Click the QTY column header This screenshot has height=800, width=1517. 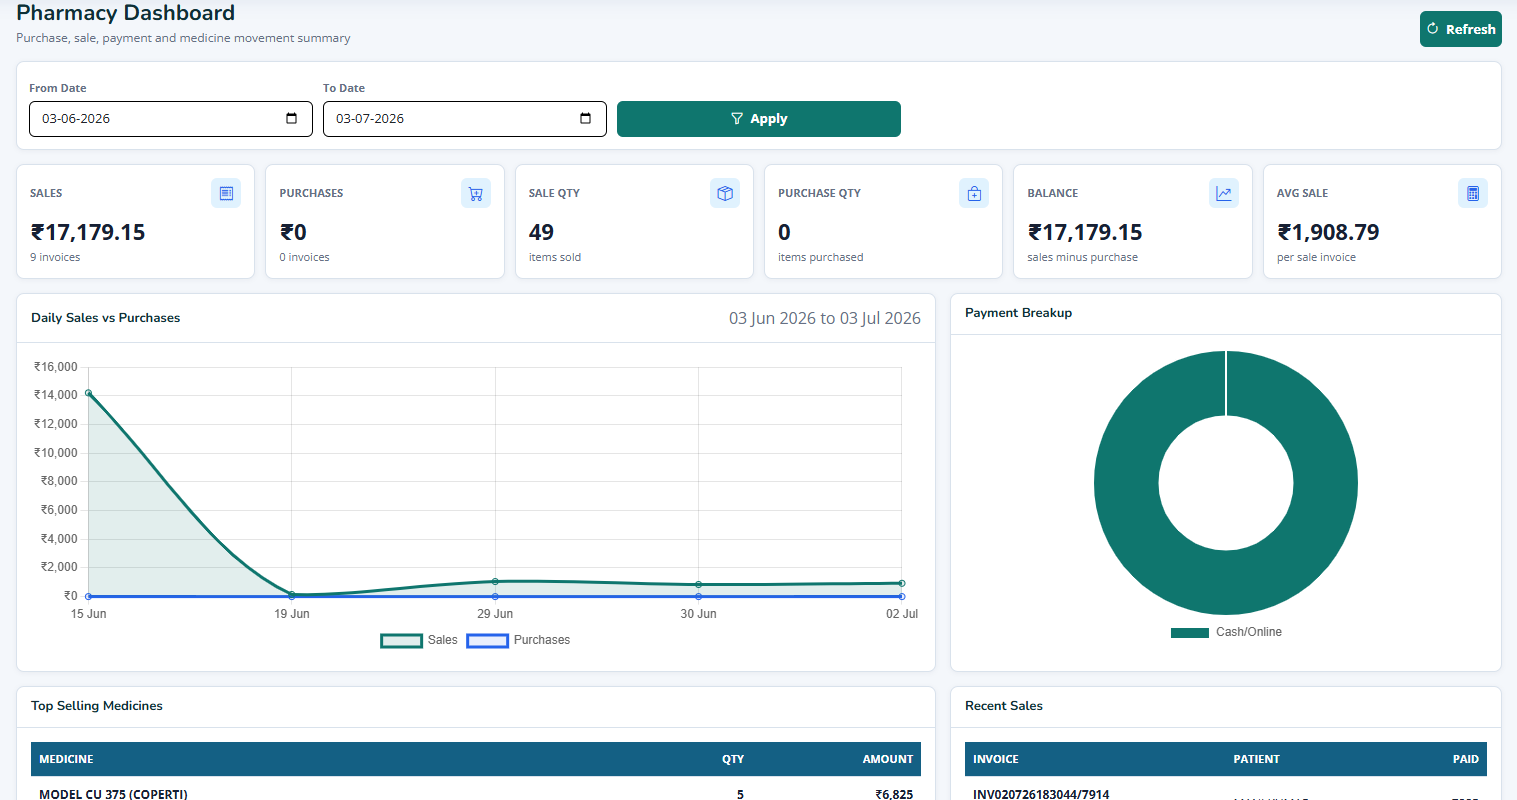[x=733, y=759]
